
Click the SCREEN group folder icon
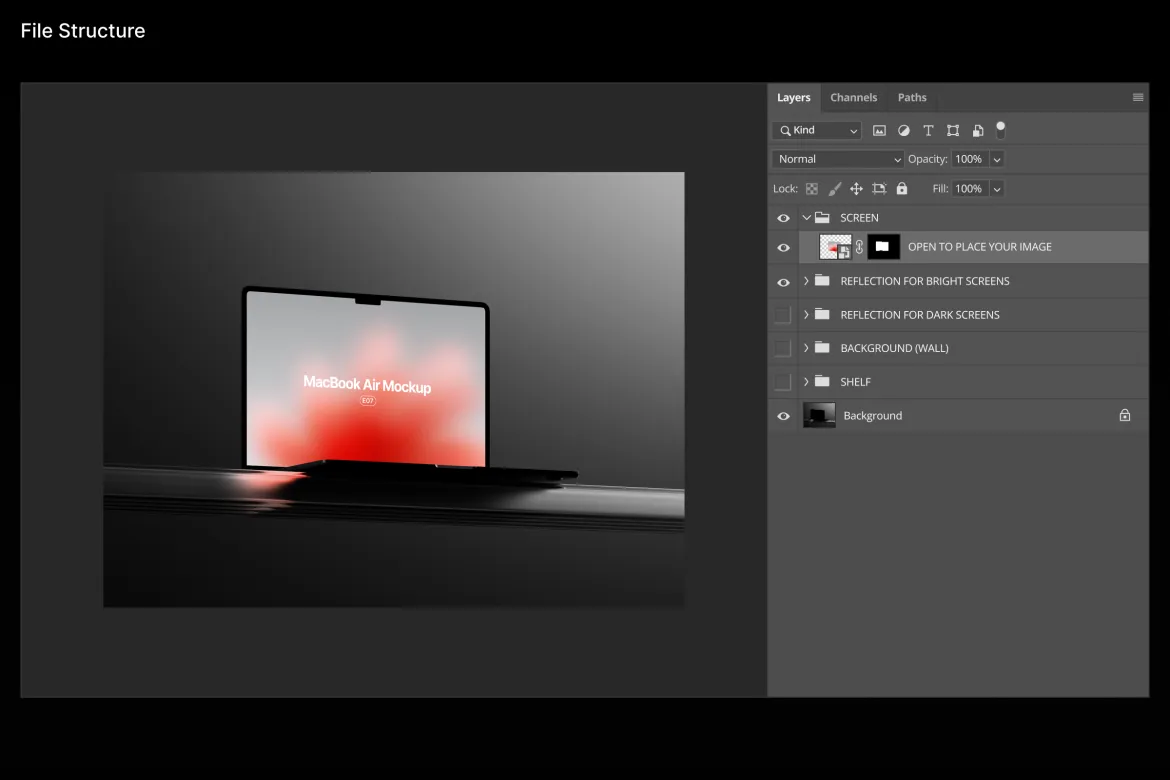point(822,218)
